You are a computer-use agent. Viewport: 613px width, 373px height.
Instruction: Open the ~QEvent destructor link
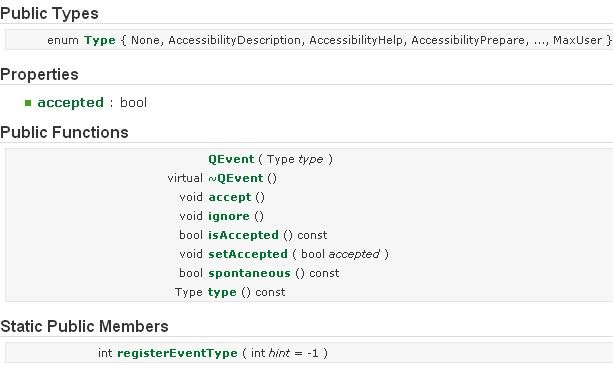point(236,178)
